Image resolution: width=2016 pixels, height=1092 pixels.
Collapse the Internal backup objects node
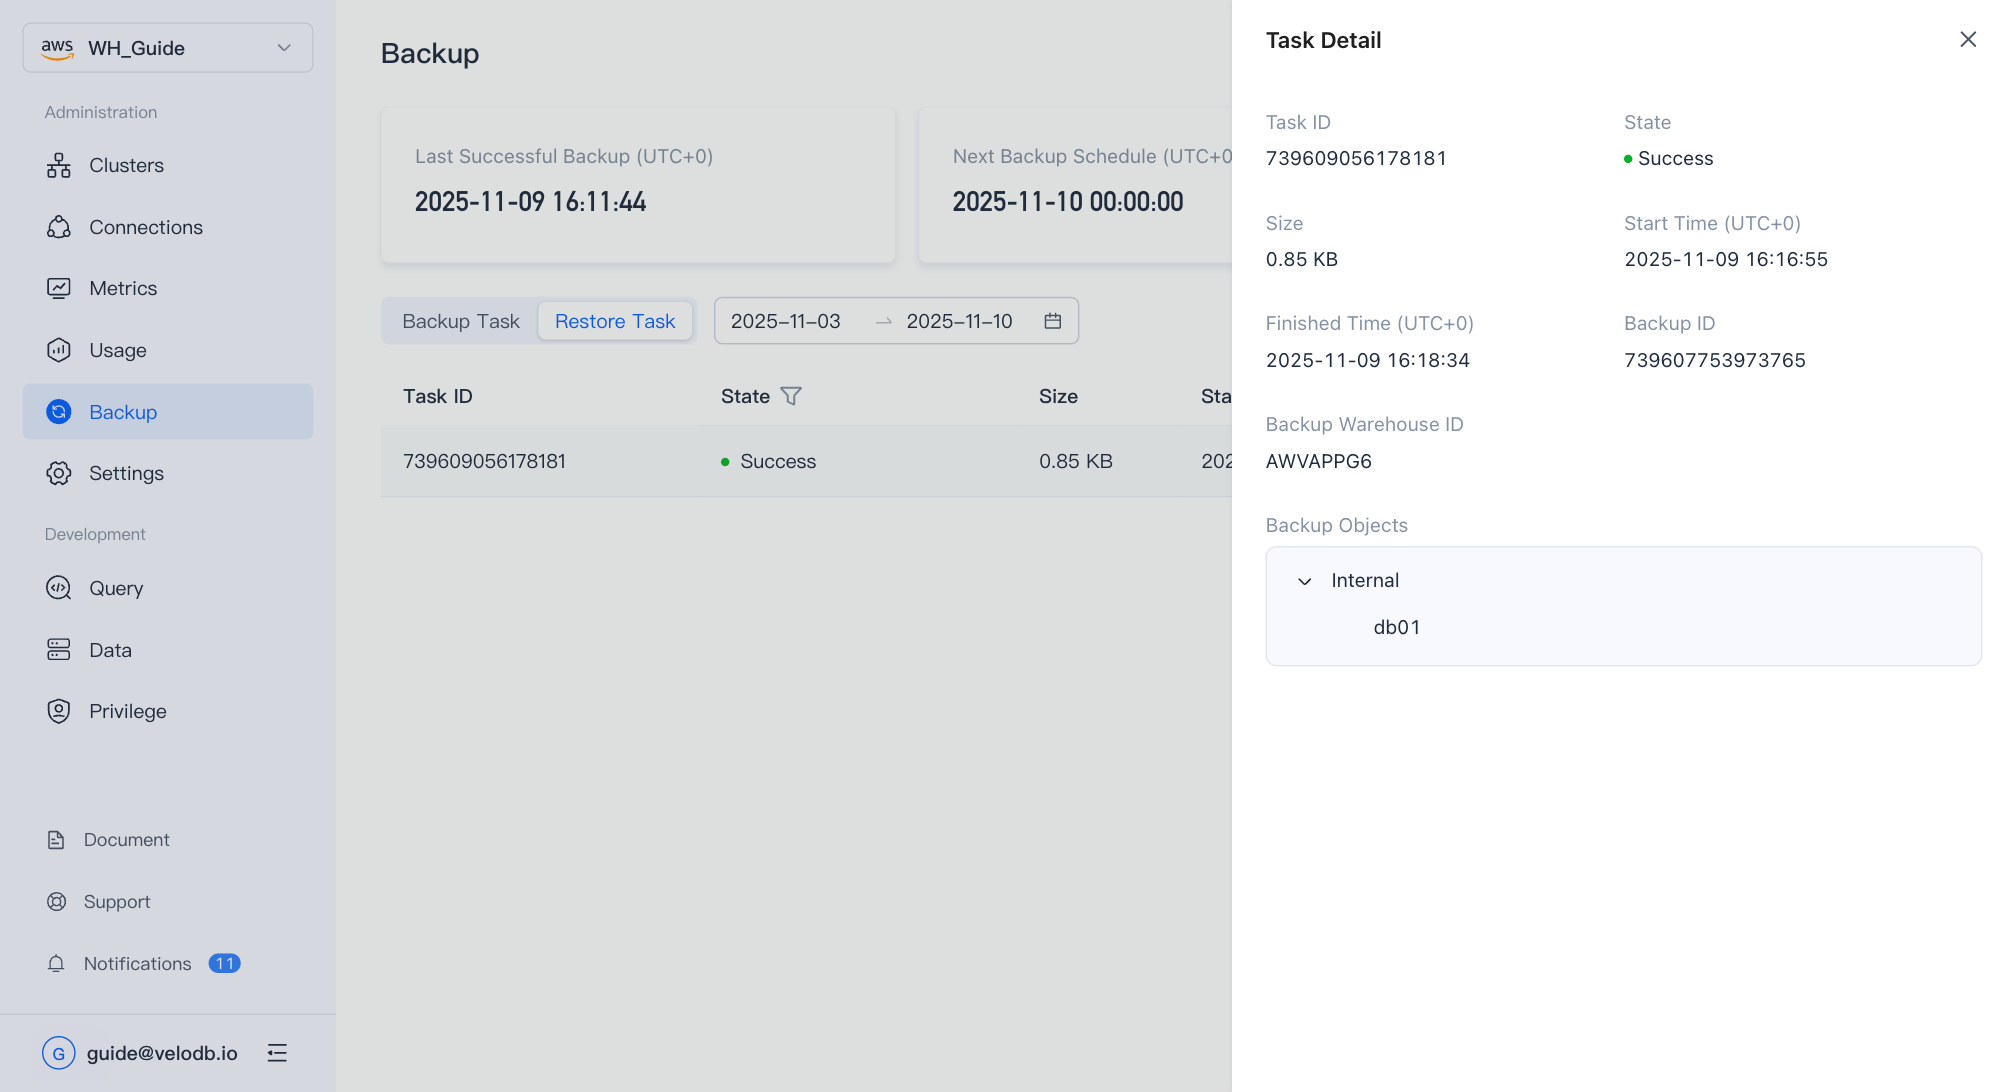[1304, 581]
